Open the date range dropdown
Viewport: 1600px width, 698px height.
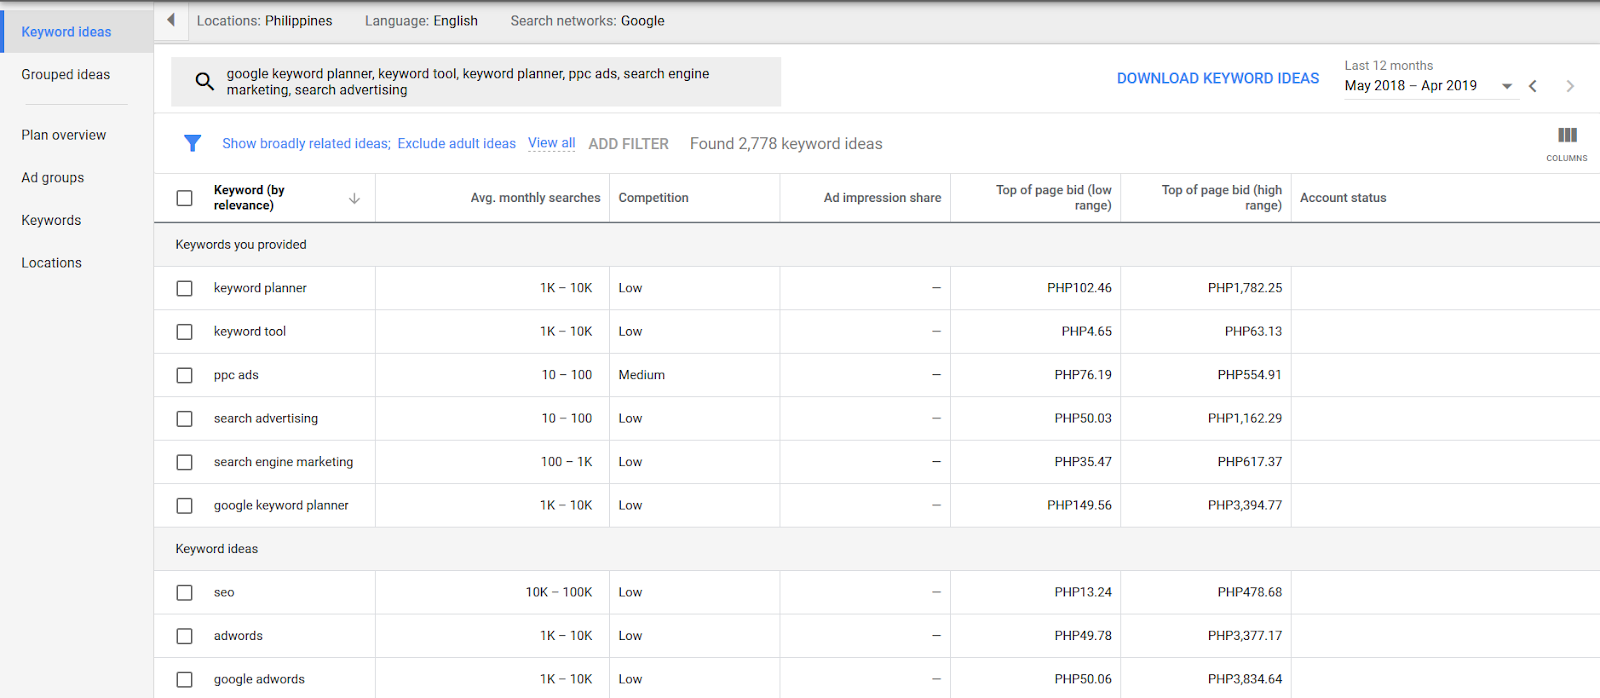pos(1506,86)
